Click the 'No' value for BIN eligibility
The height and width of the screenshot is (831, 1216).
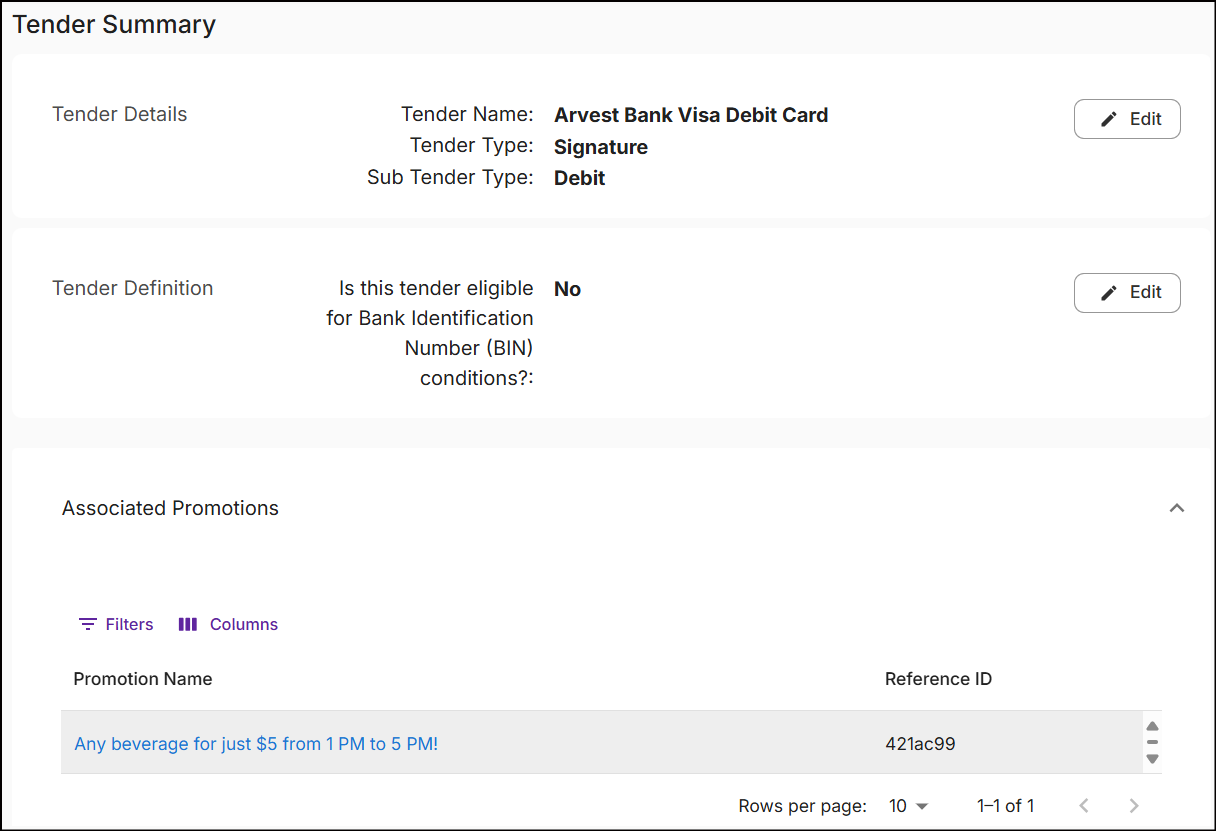click(567, 289)
